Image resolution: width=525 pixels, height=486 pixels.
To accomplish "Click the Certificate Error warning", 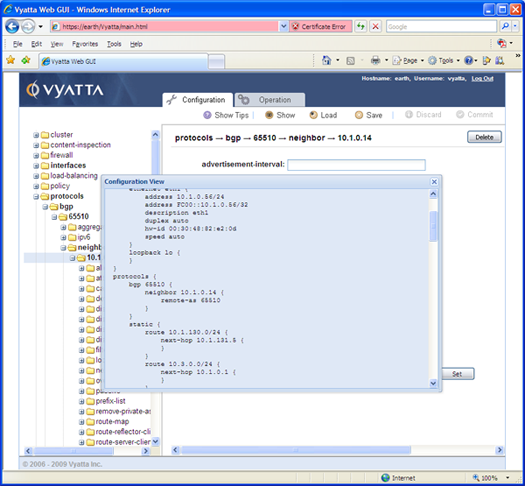I will click(321, 26).
